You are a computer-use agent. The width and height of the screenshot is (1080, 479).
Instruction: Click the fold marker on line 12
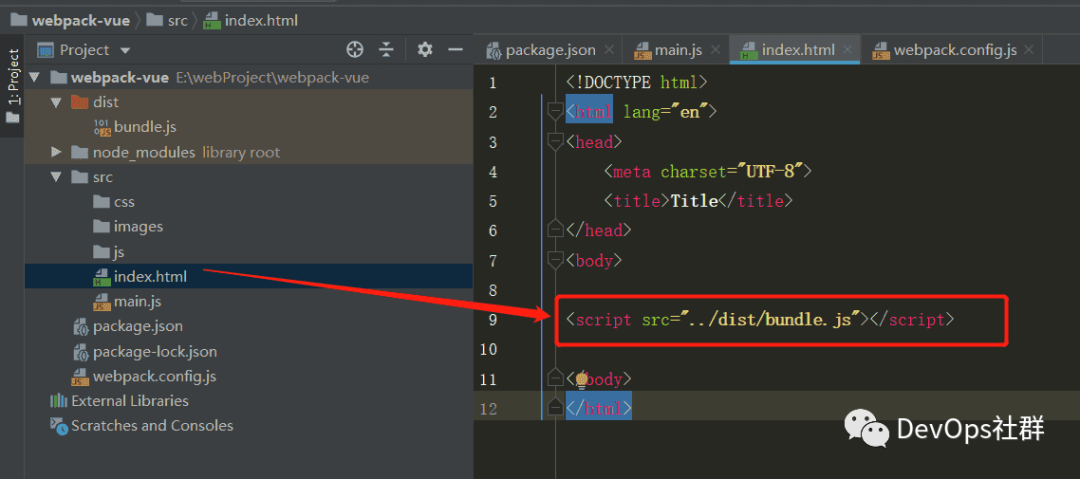pos(555,409)
